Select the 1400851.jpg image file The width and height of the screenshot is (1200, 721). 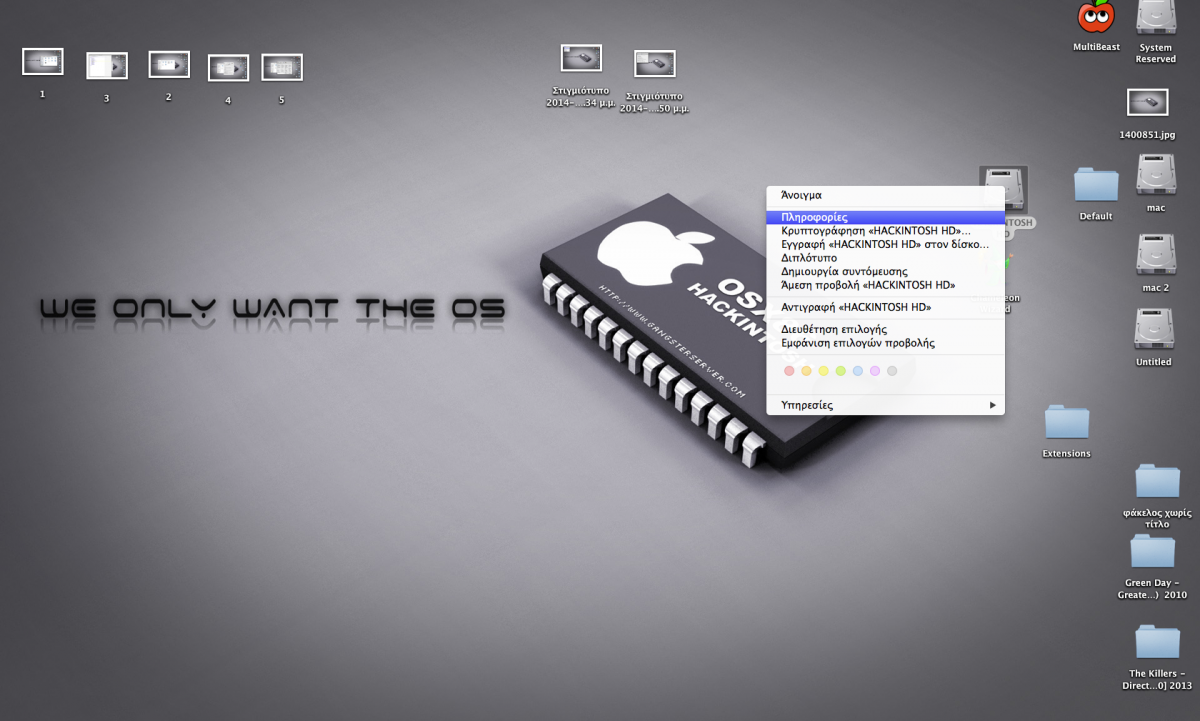click(1147, 102)
